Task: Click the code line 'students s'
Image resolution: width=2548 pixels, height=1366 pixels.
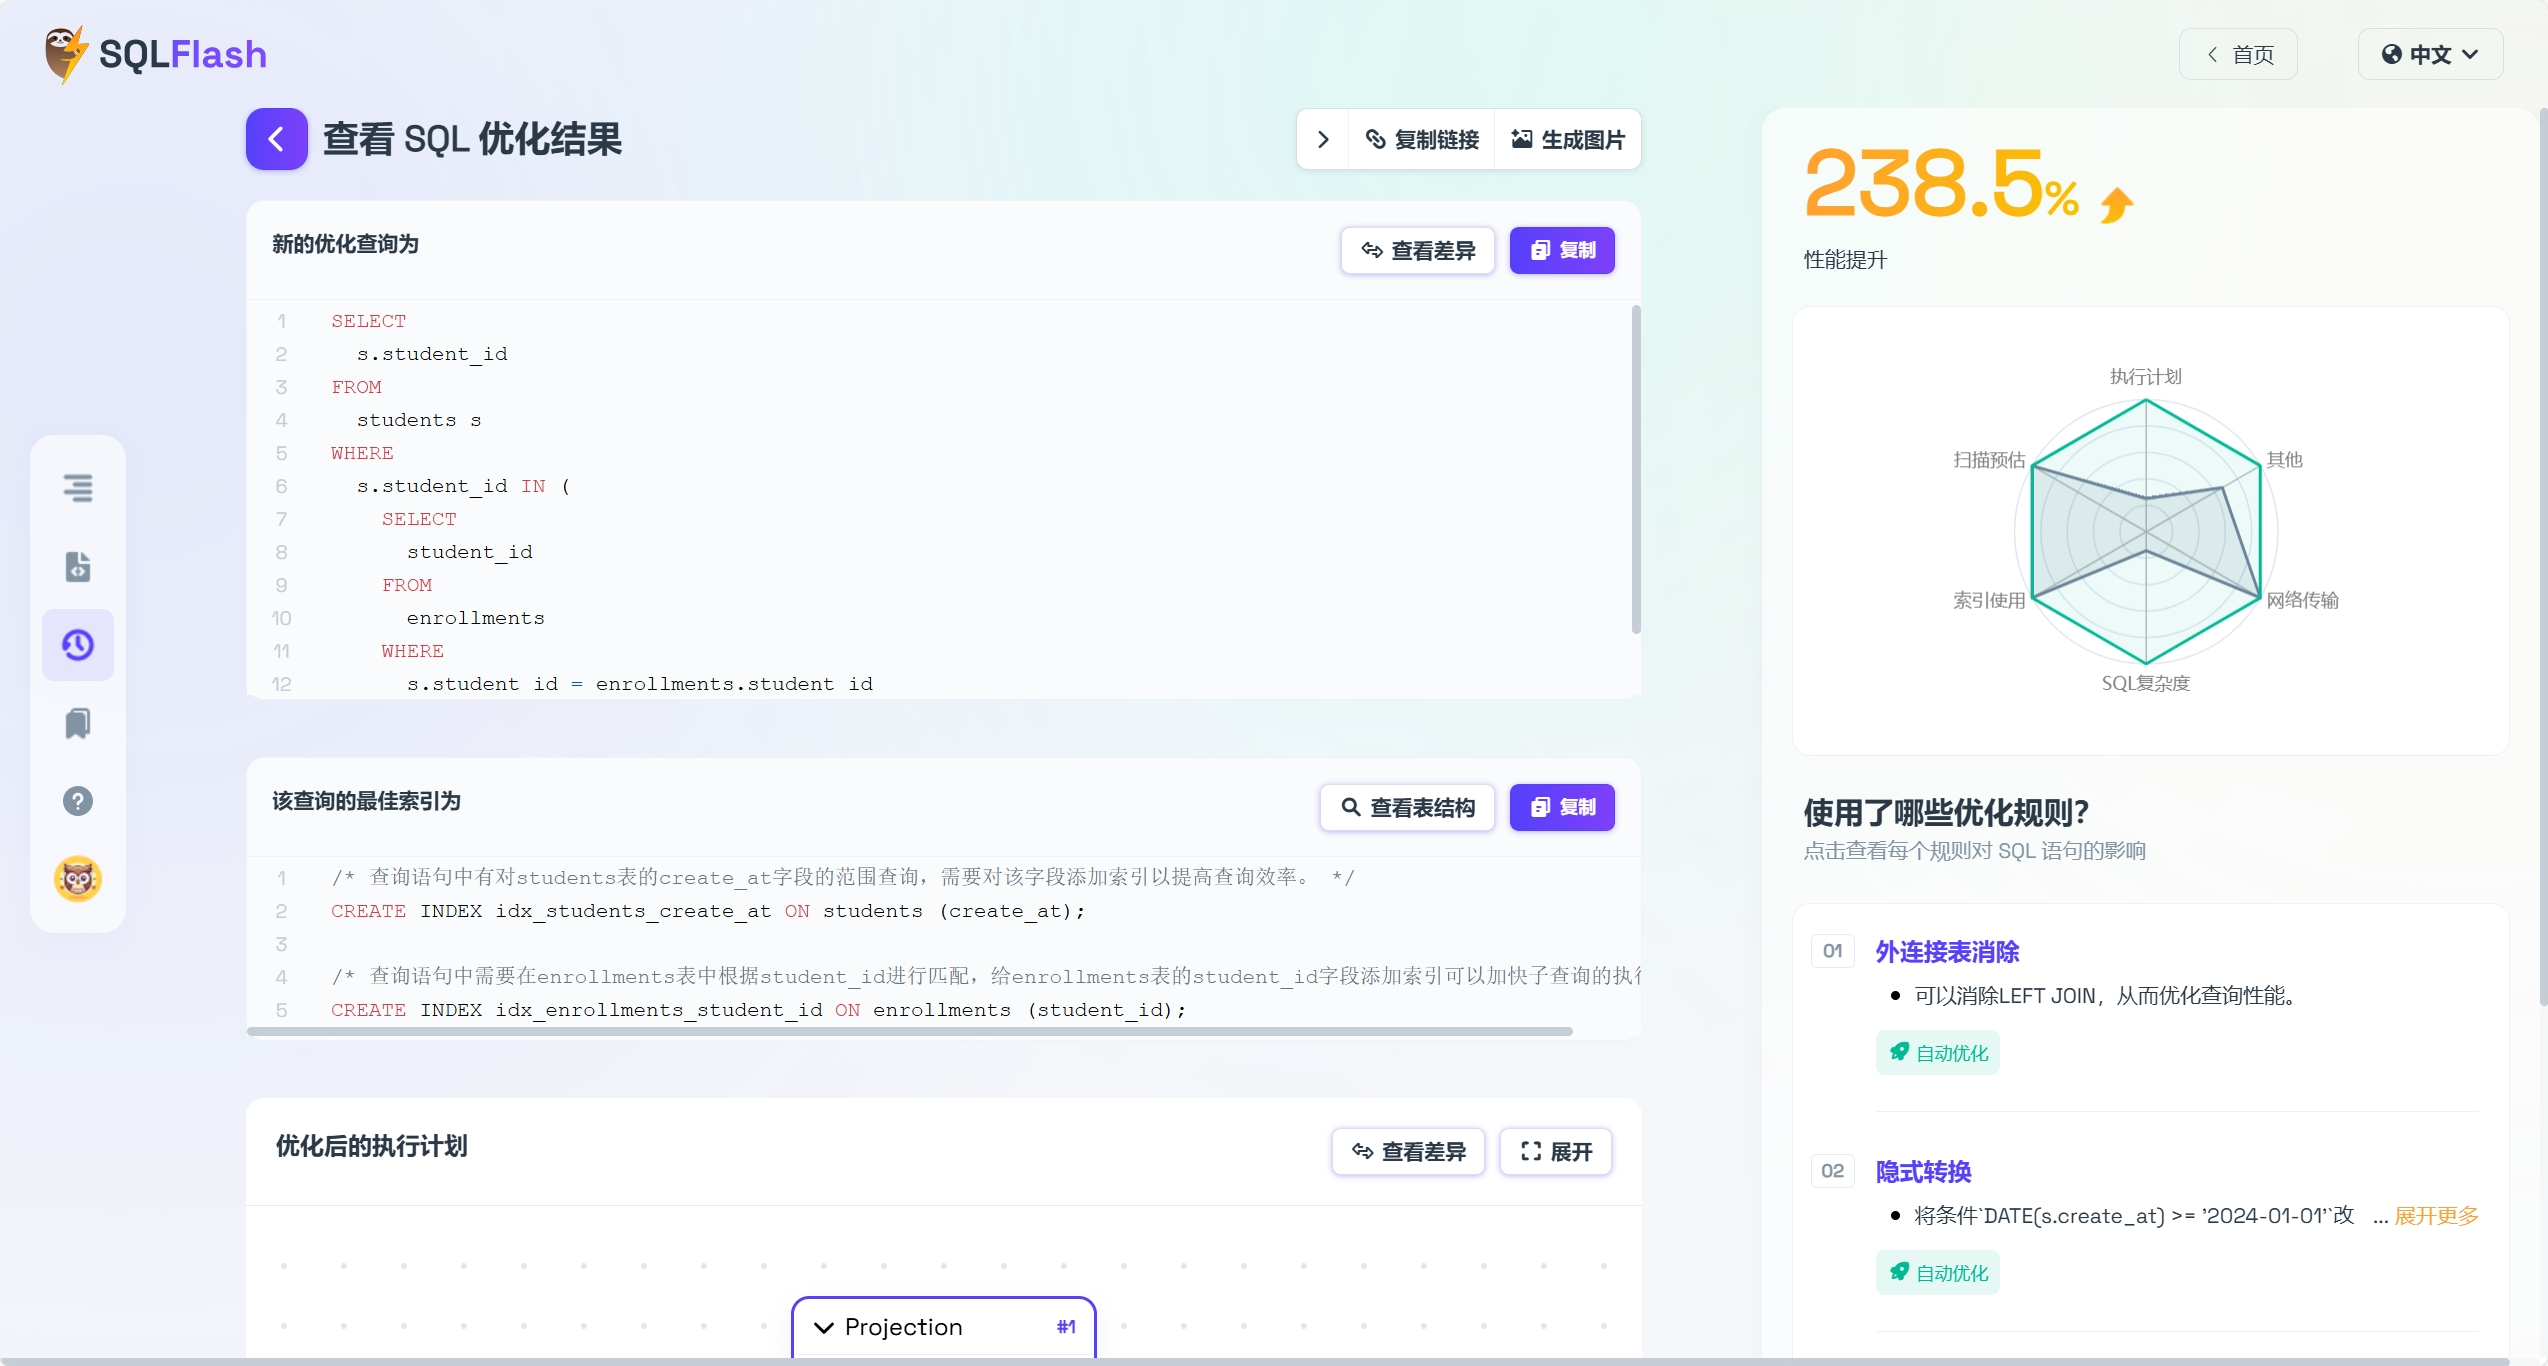Action: 419,420
